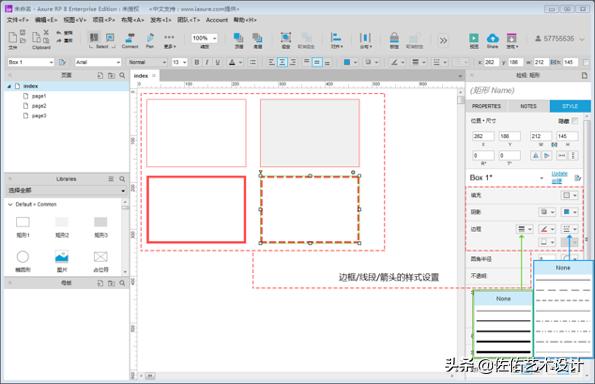
Task: Select the Connect tool in toolbar
Action: [x=130, y=38]
